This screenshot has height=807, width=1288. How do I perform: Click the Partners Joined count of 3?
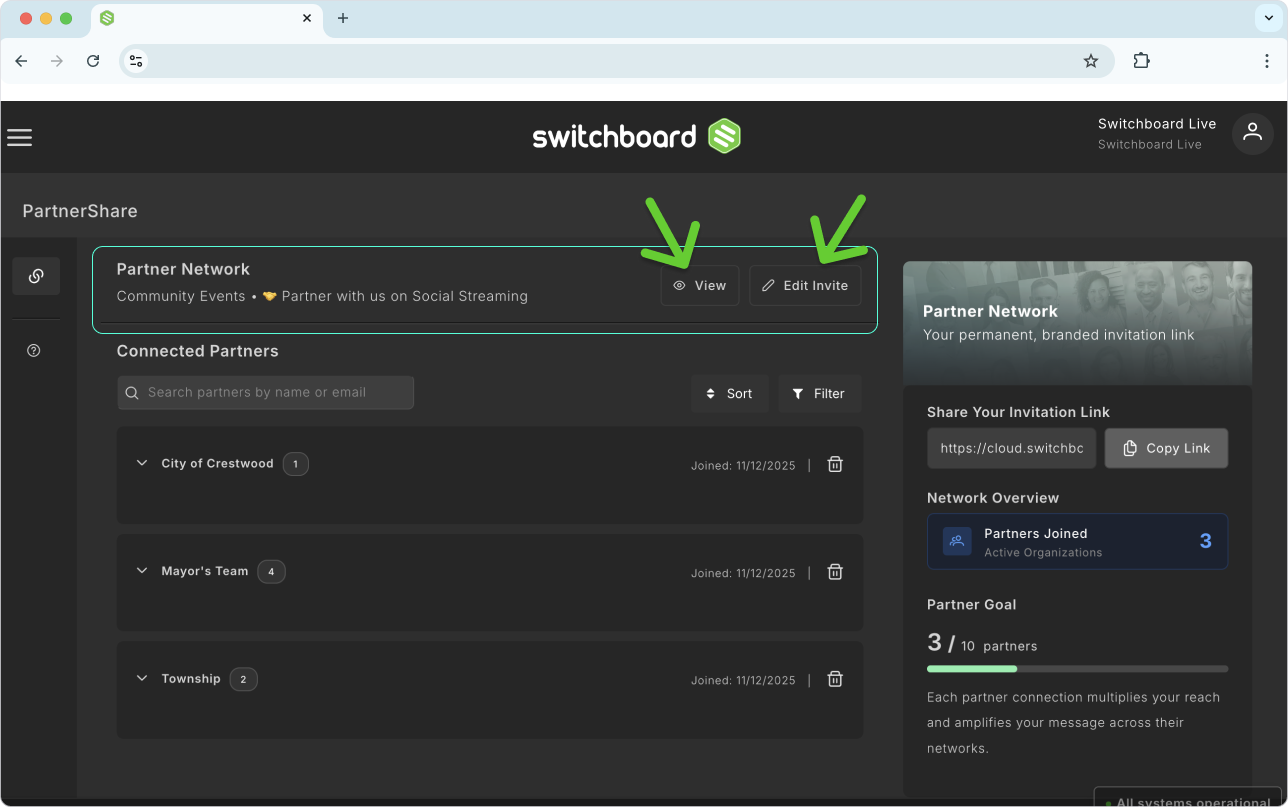click(x=1205, y=541)
